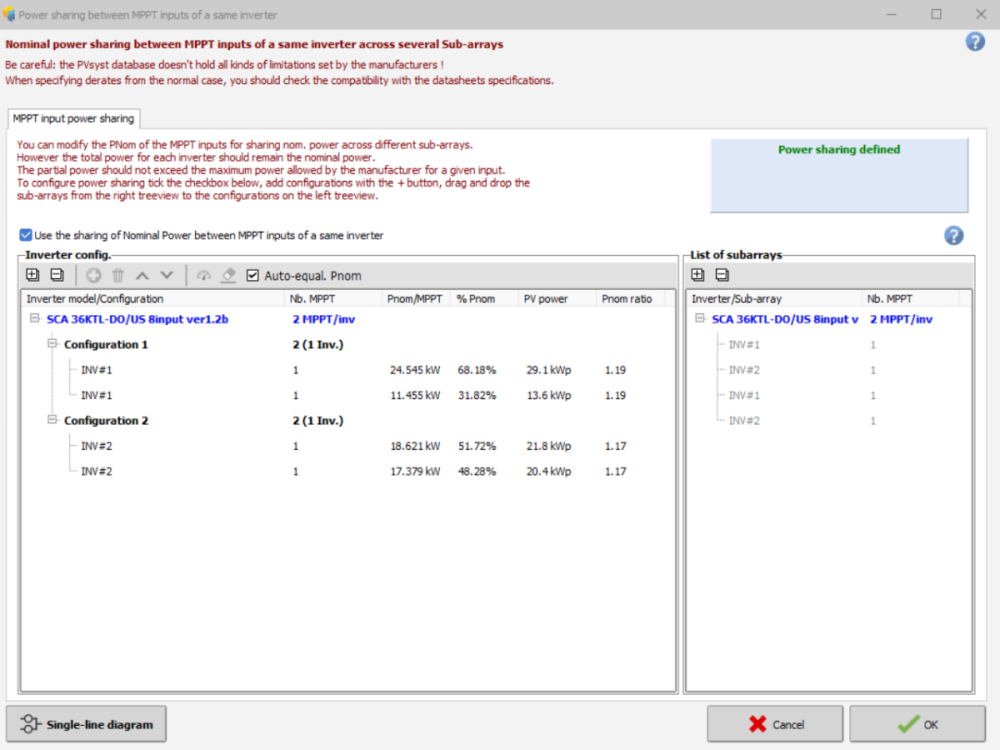Screen dimensions: 1000x750
Task: Click collapse-all icon in List of subarrays
Action: click(722, 275)
